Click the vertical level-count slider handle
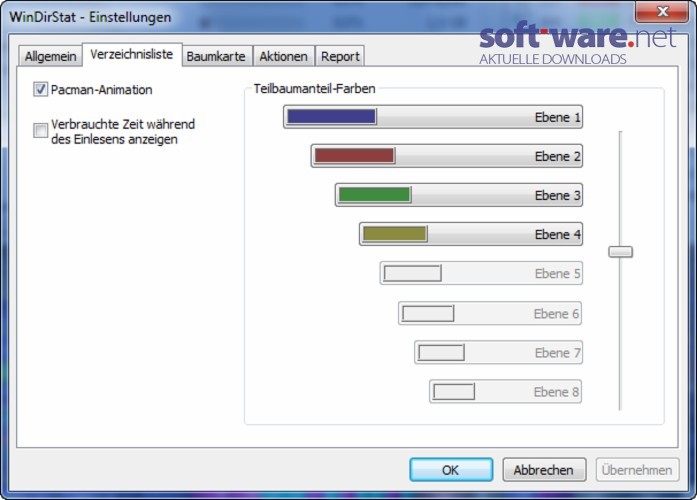This screenshot has width=697, height=500. (x=620, y=252)
